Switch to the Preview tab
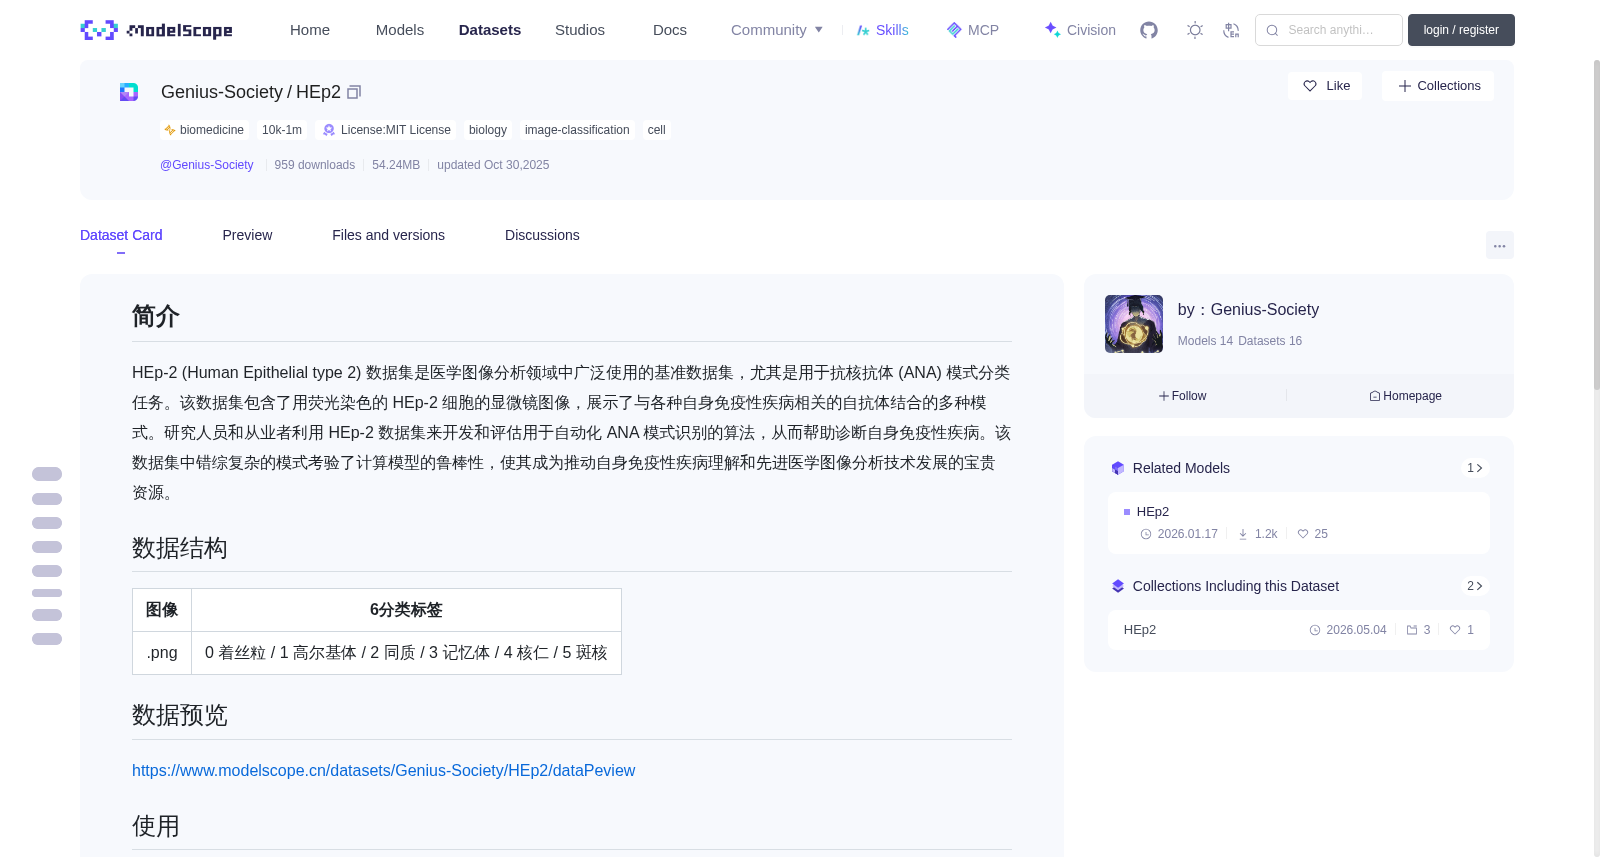This screenshot has height=857, width=1600. click(247, 235)
